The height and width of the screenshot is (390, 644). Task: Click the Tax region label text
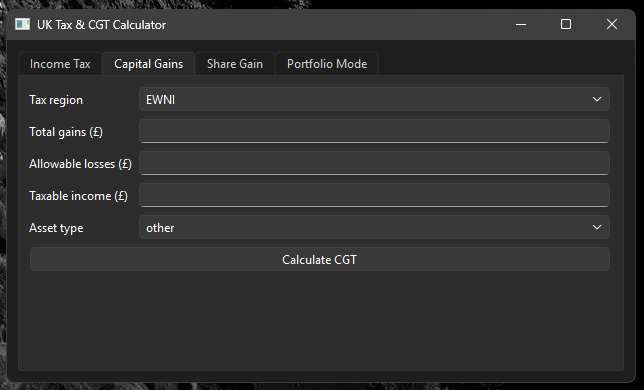point(56,100)
